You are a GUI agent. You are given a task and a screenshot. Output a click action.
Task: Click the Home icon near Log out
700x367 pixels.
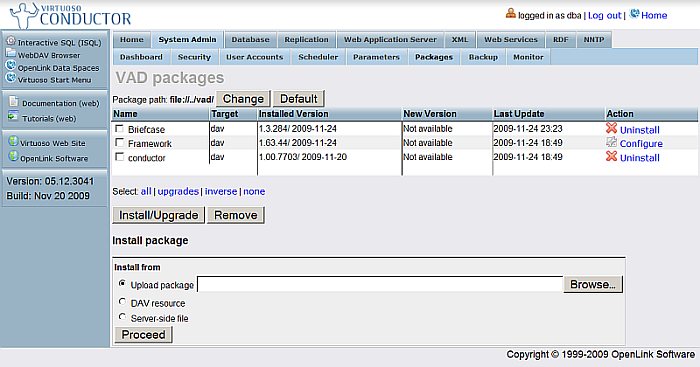tap(634, 14)
